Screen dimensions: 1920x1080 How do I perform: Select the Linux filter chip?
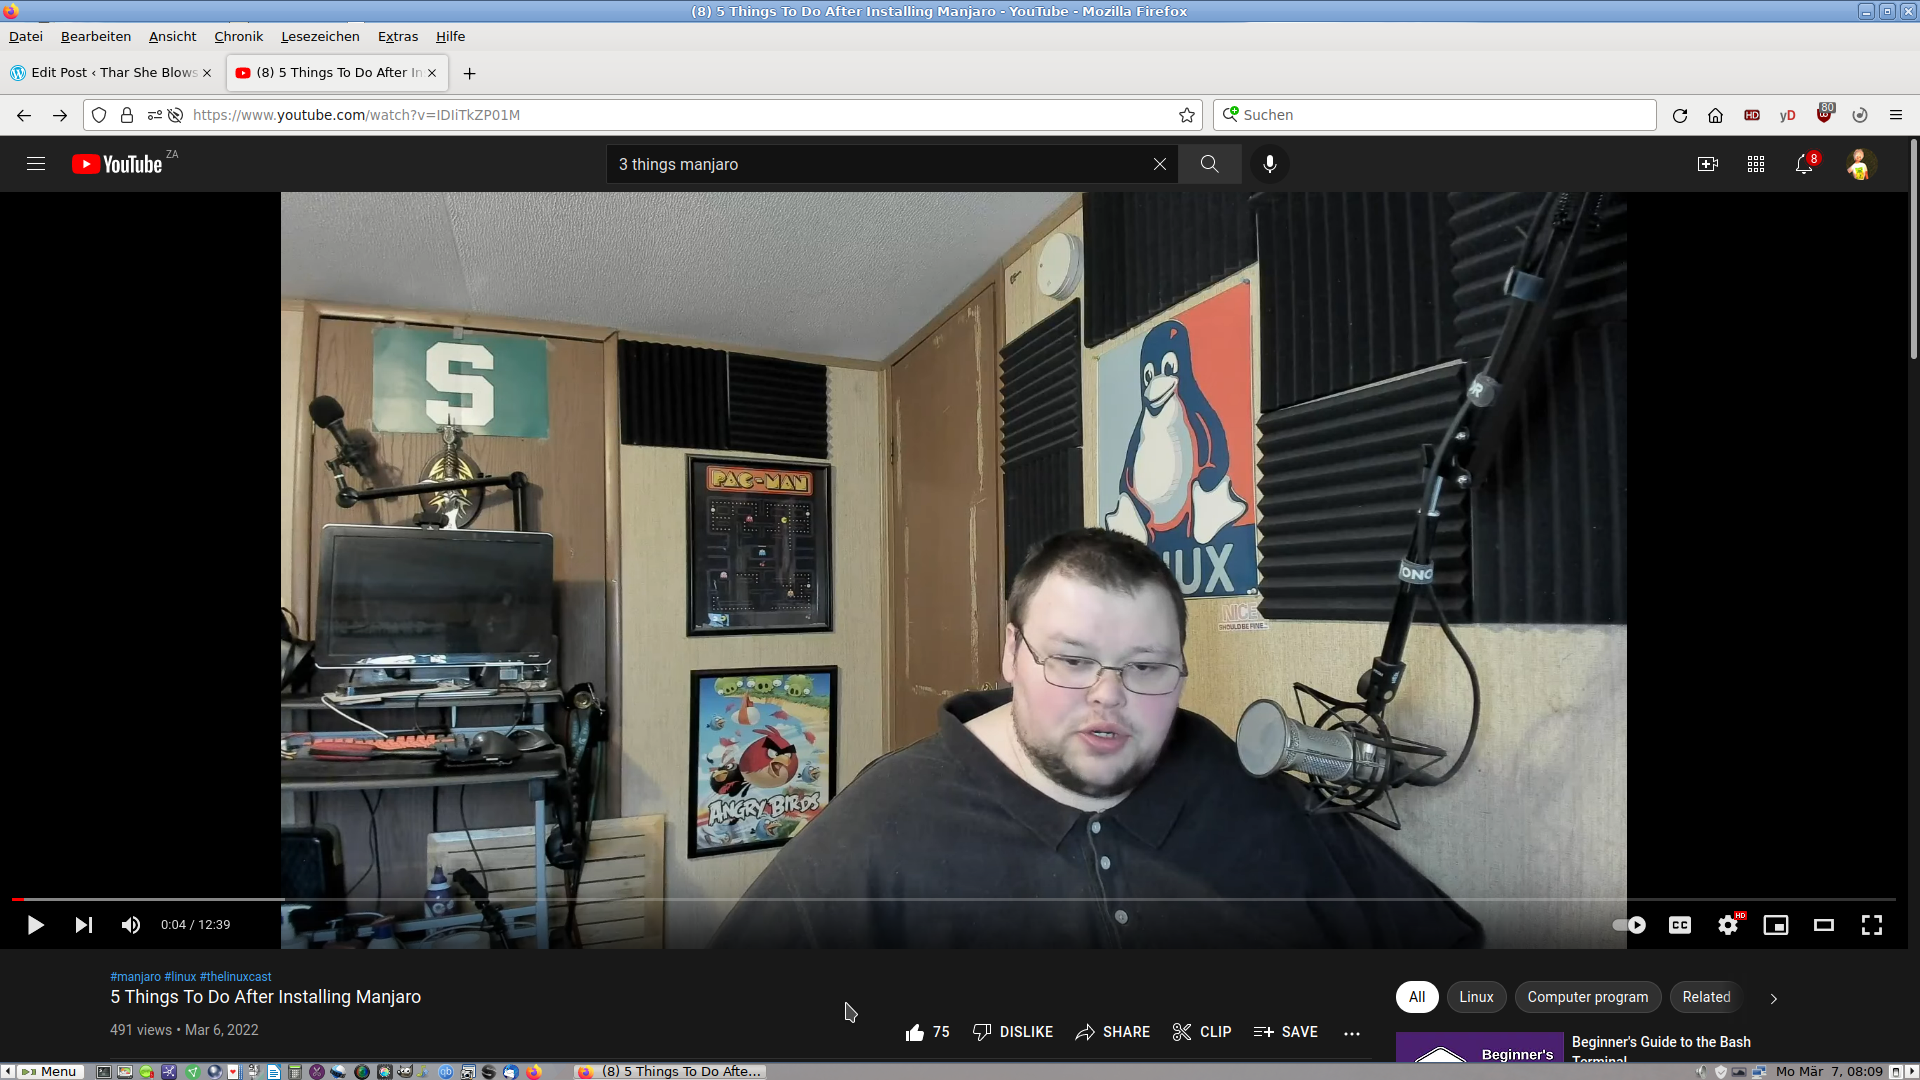coord(1476,997)
